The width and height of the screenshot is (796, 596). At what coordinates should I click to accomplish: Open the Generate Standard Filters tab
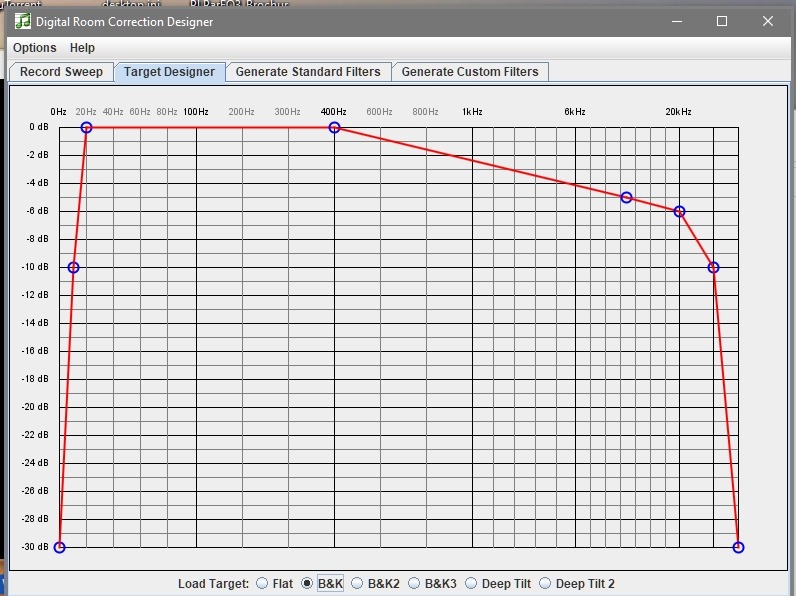tap(308, 72)
